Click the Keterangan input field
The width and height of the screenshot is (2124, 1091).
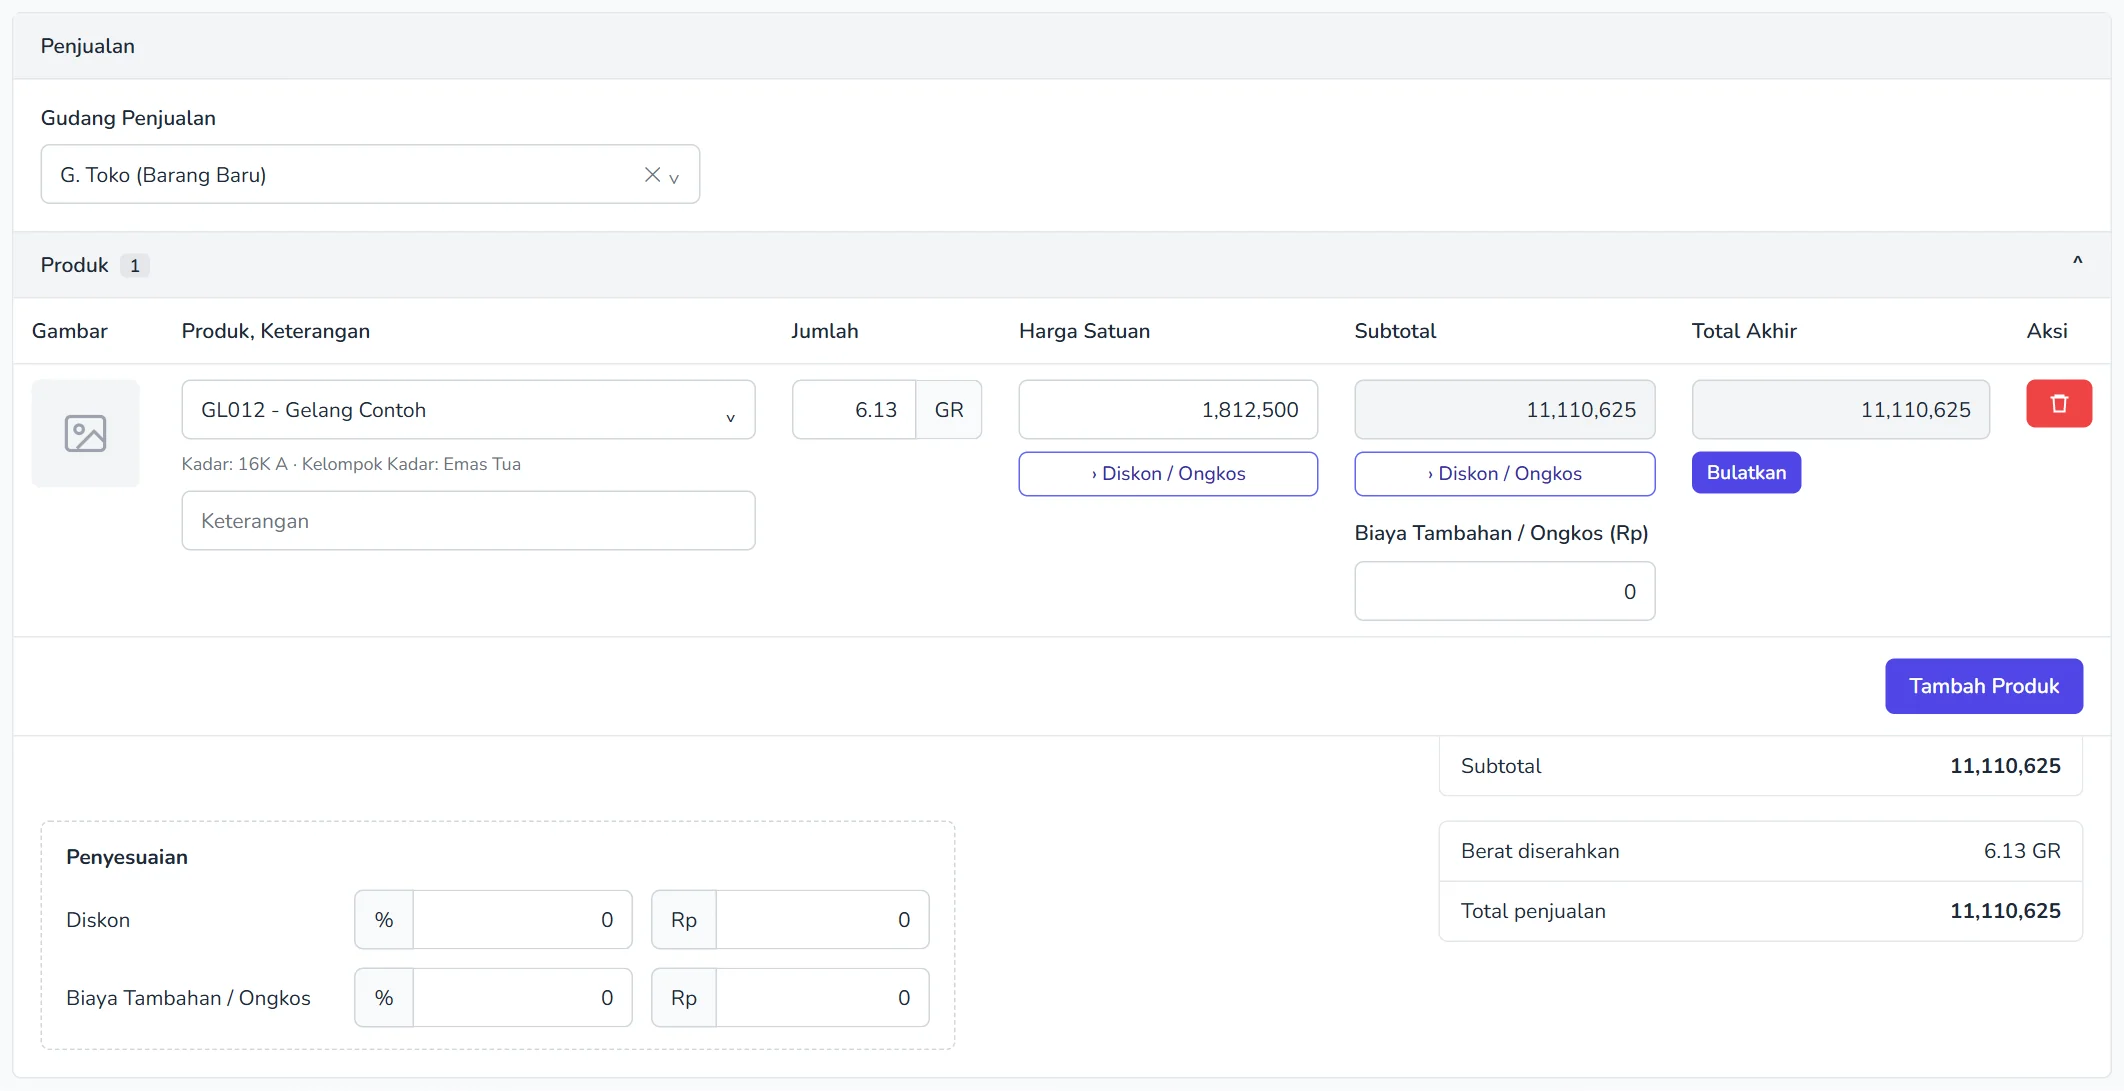(468, 521)
